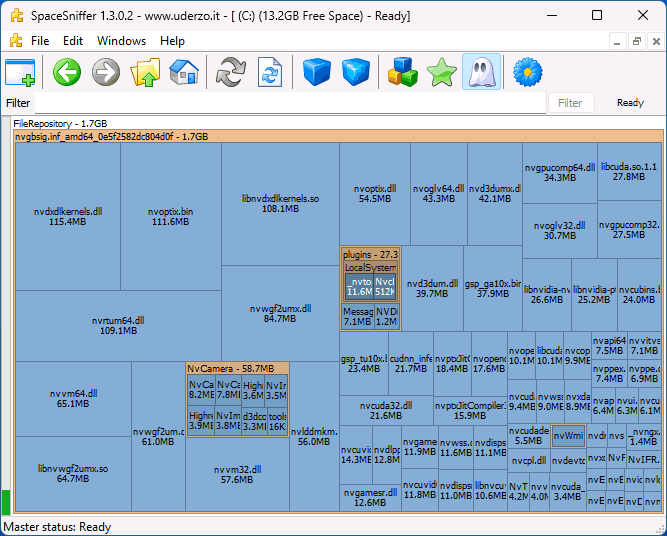This screenshot has height=536, width=667.
Task: Click the green star icon
Action: [x=441, y=73]
